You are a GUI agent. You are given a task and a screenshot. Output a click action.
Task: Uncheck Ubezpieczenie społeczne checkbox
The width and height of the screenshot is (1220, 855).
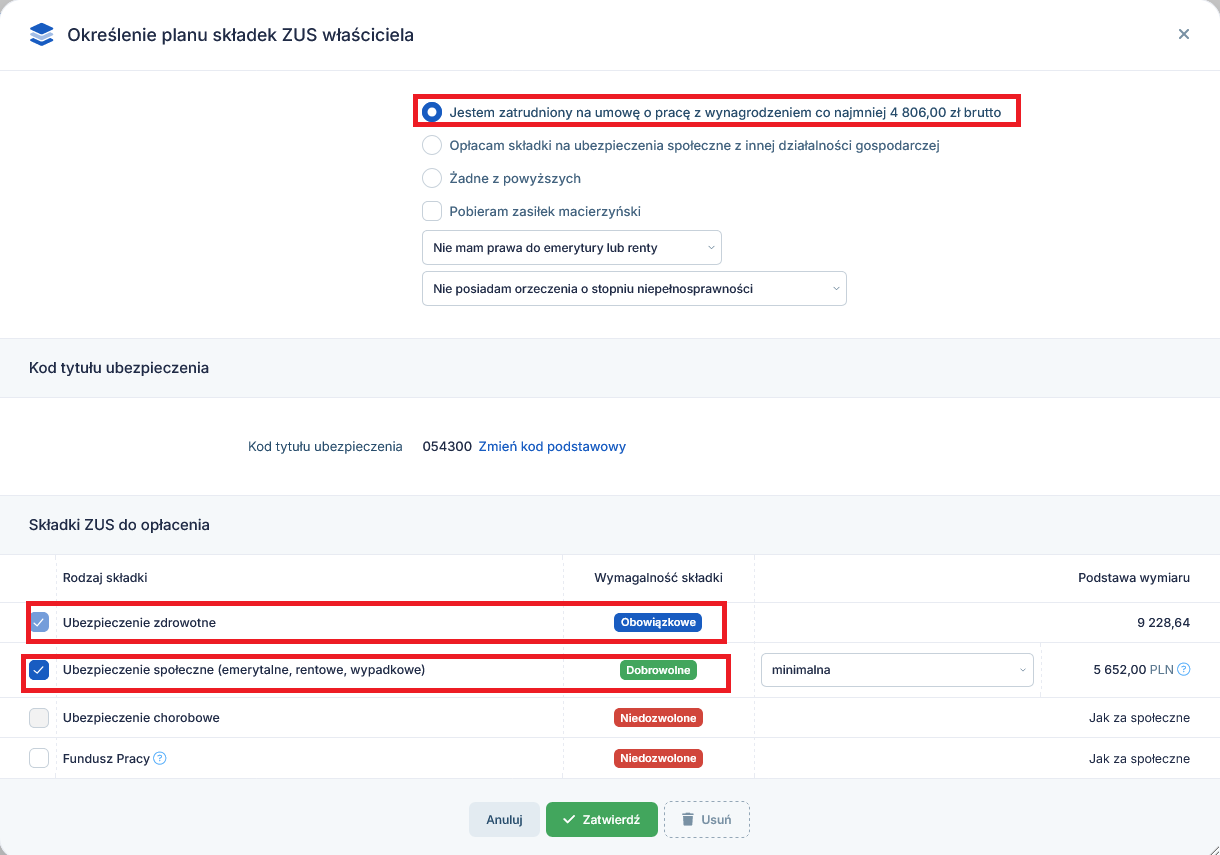[39, 670]
